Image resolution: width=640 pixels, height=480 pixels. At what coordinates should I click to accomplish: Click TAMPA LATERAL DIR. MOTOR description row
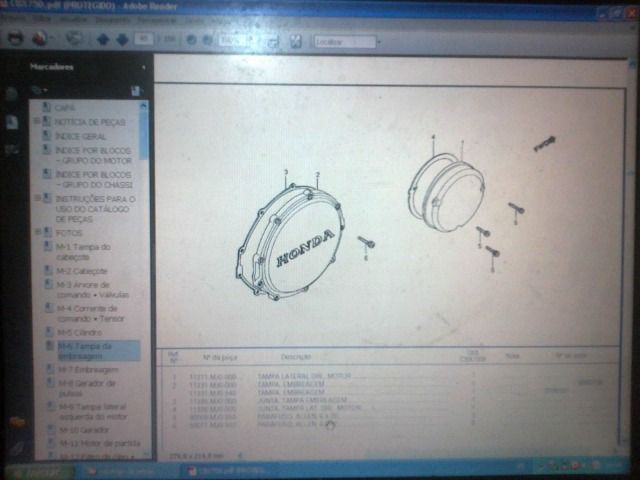[x=304, y=376]
